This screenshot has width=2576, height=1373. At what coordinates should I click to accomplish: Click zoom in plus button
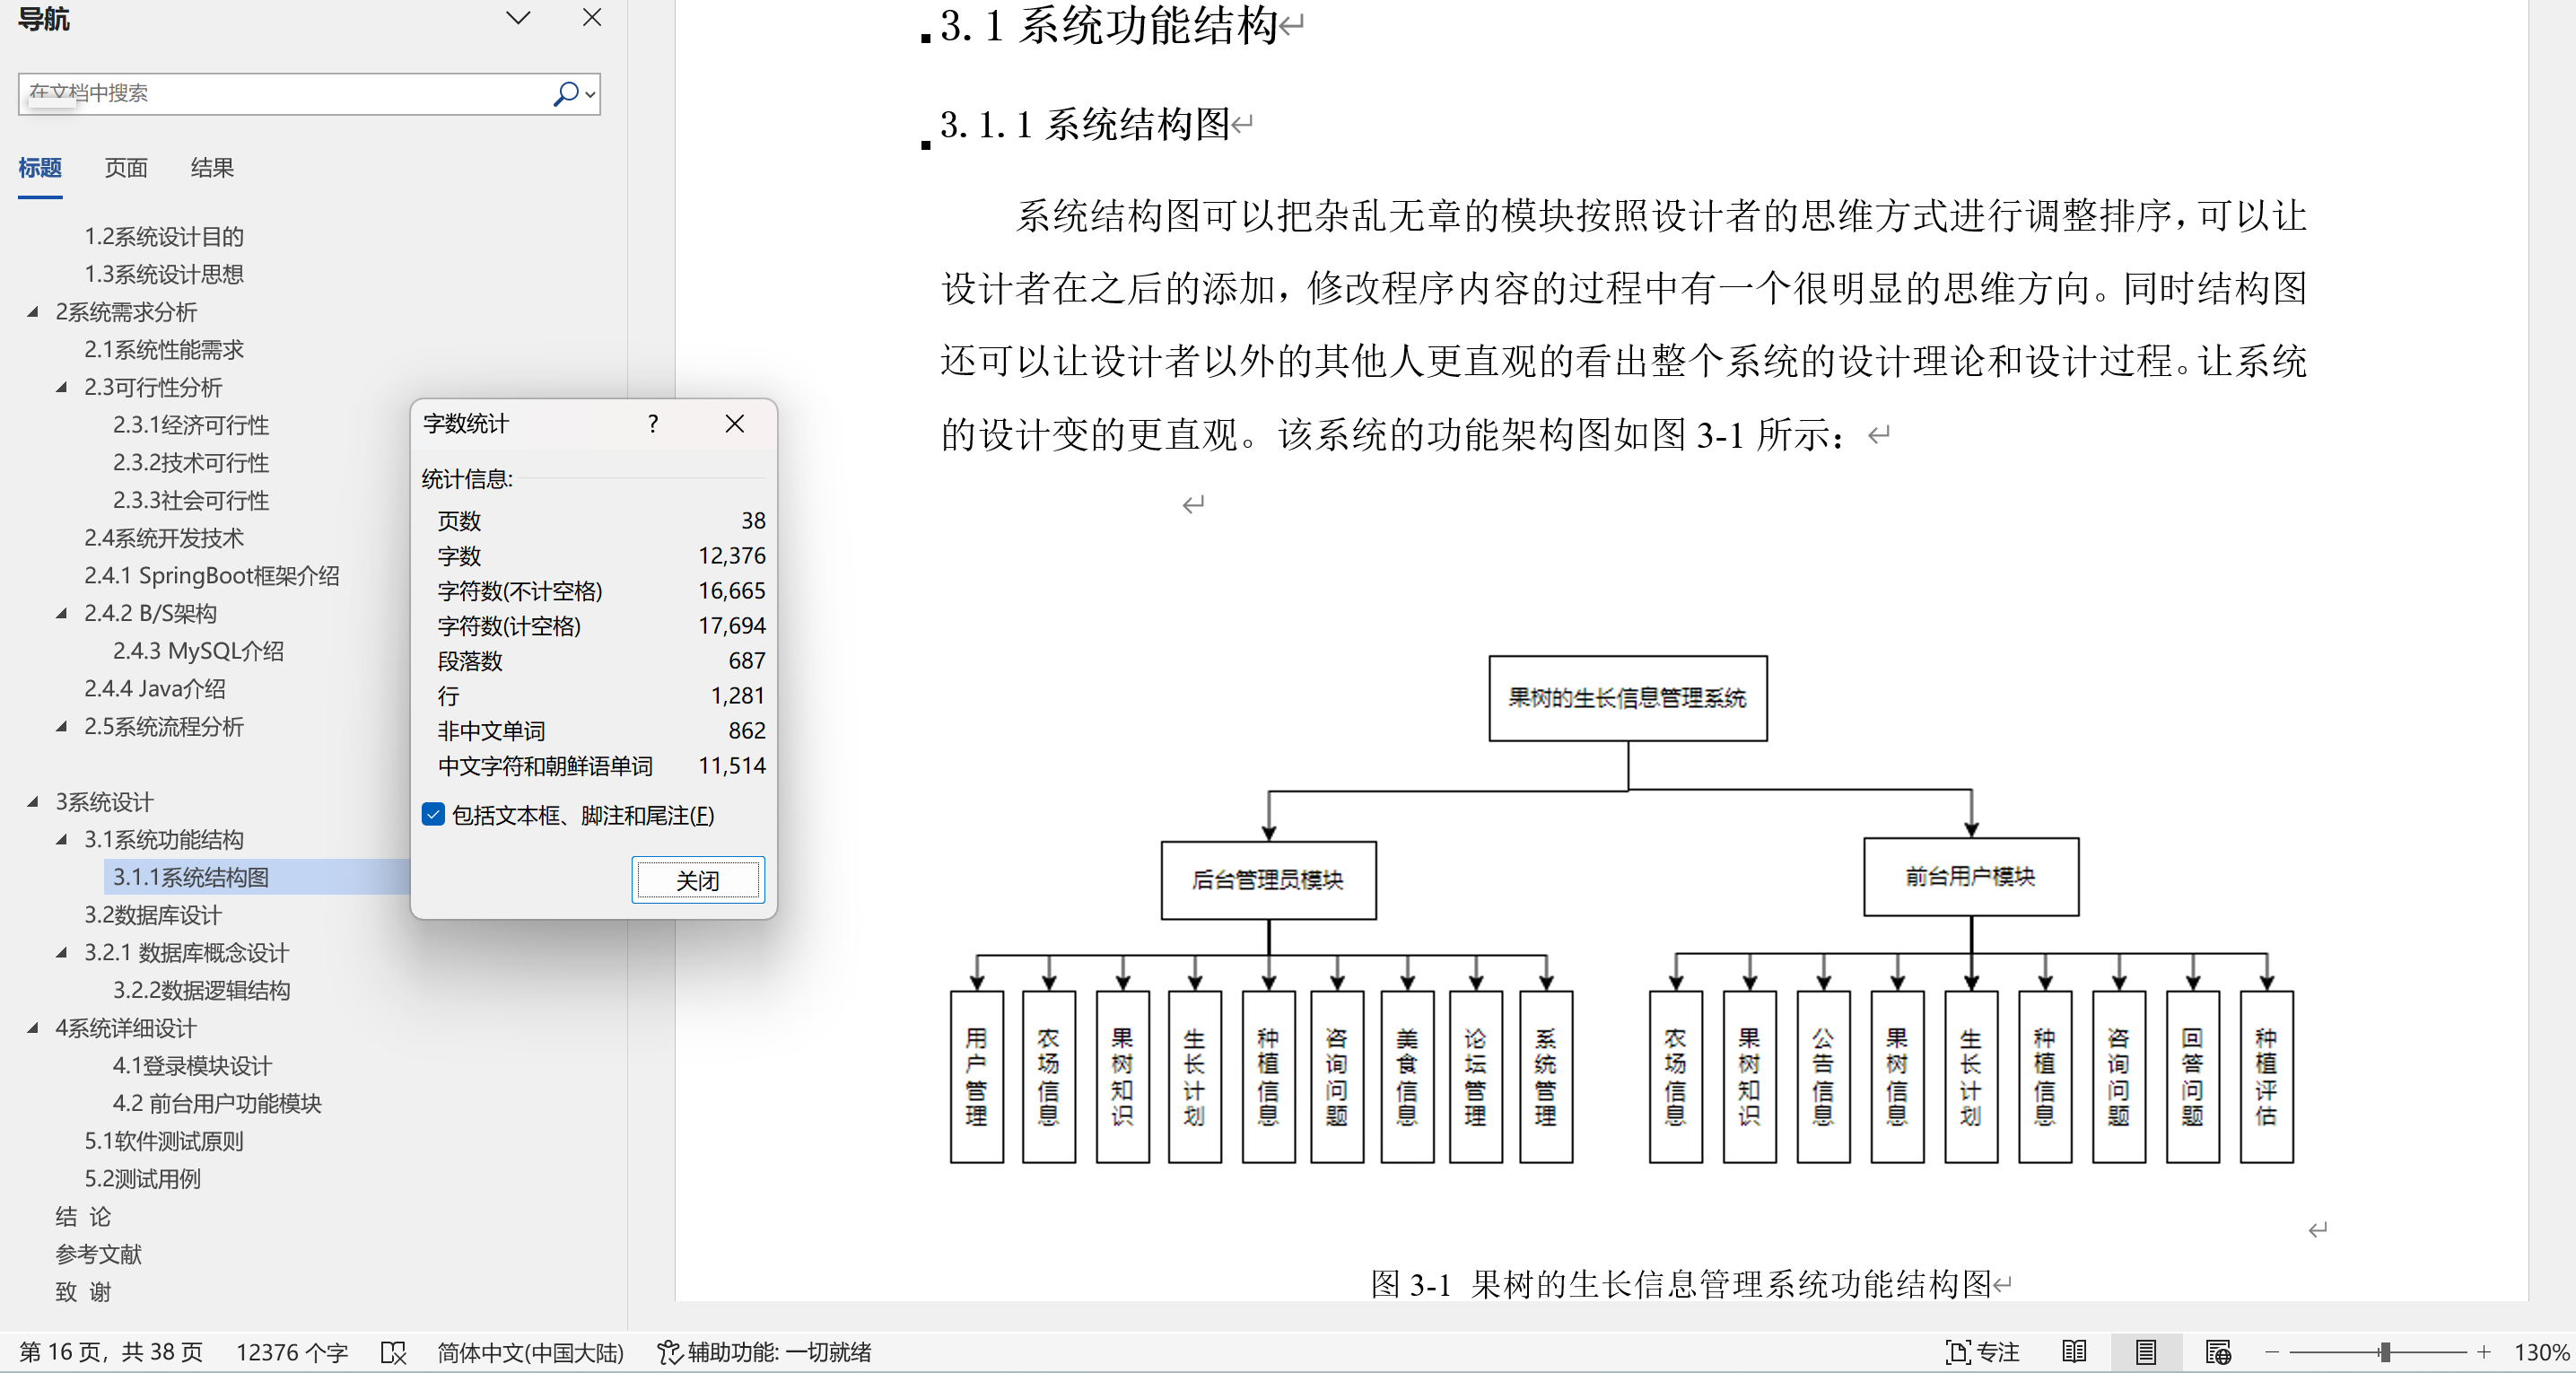coord(2484,1352)
